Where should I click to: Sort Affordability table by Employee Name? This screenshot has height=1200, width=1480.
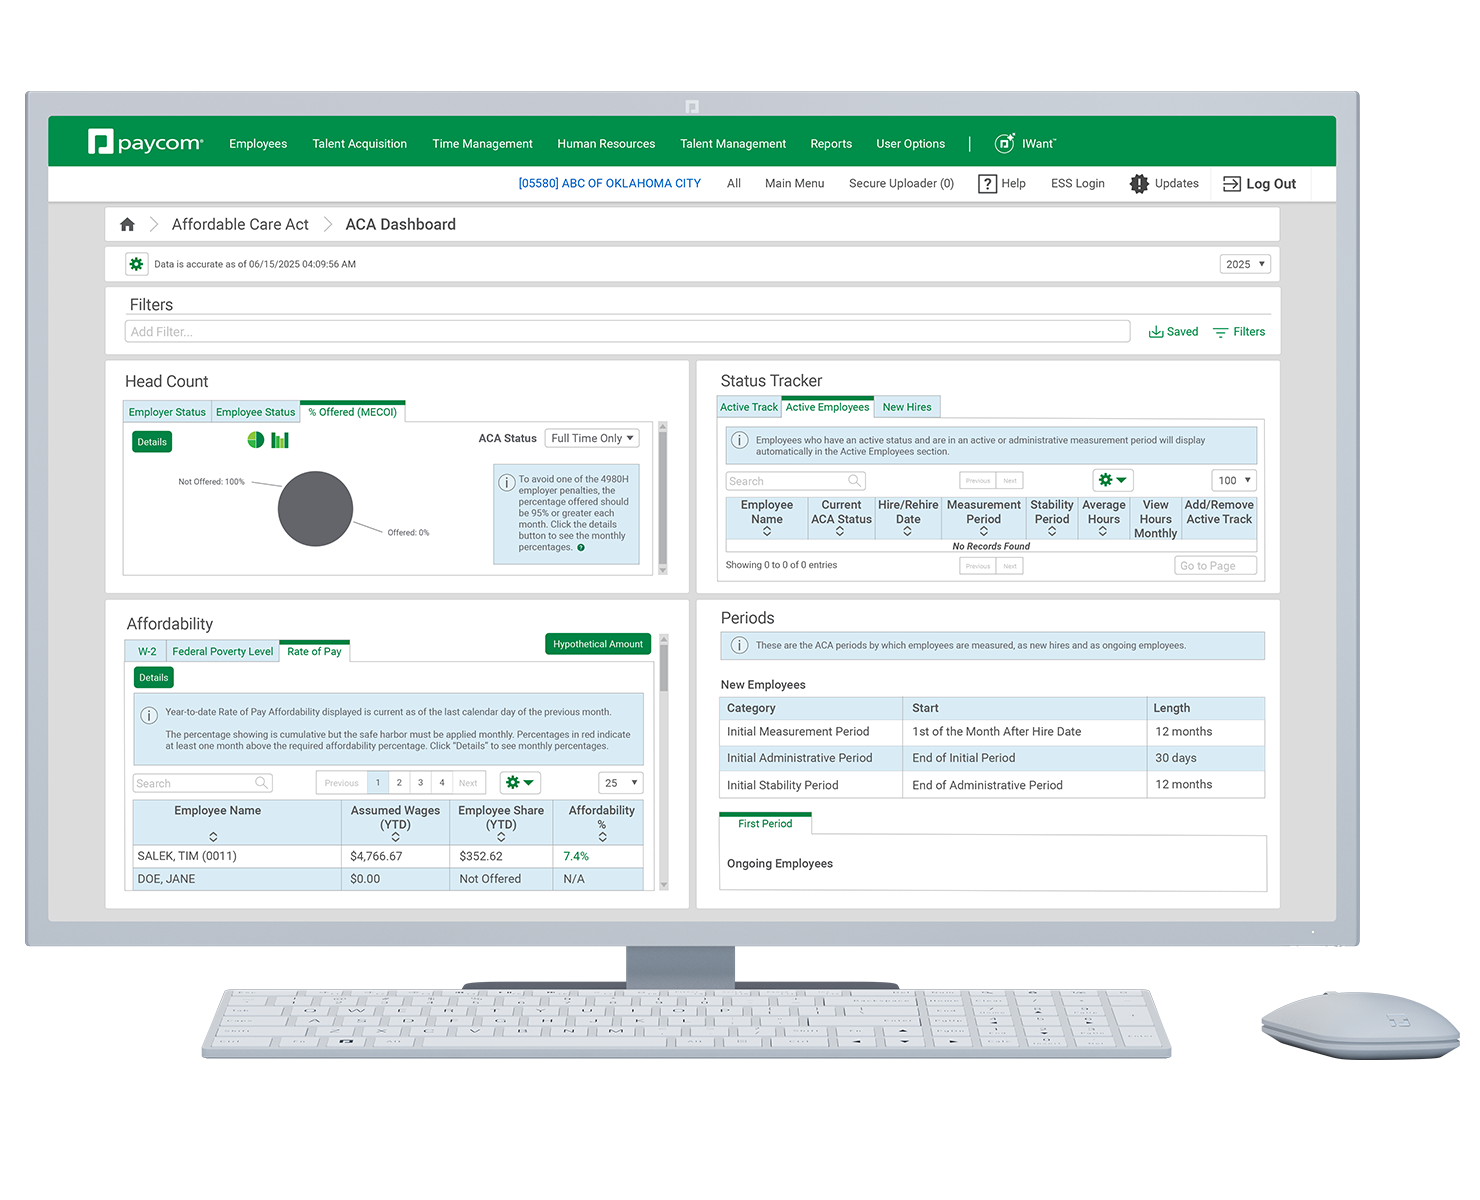pyautogui.click(x=213, y=837)
